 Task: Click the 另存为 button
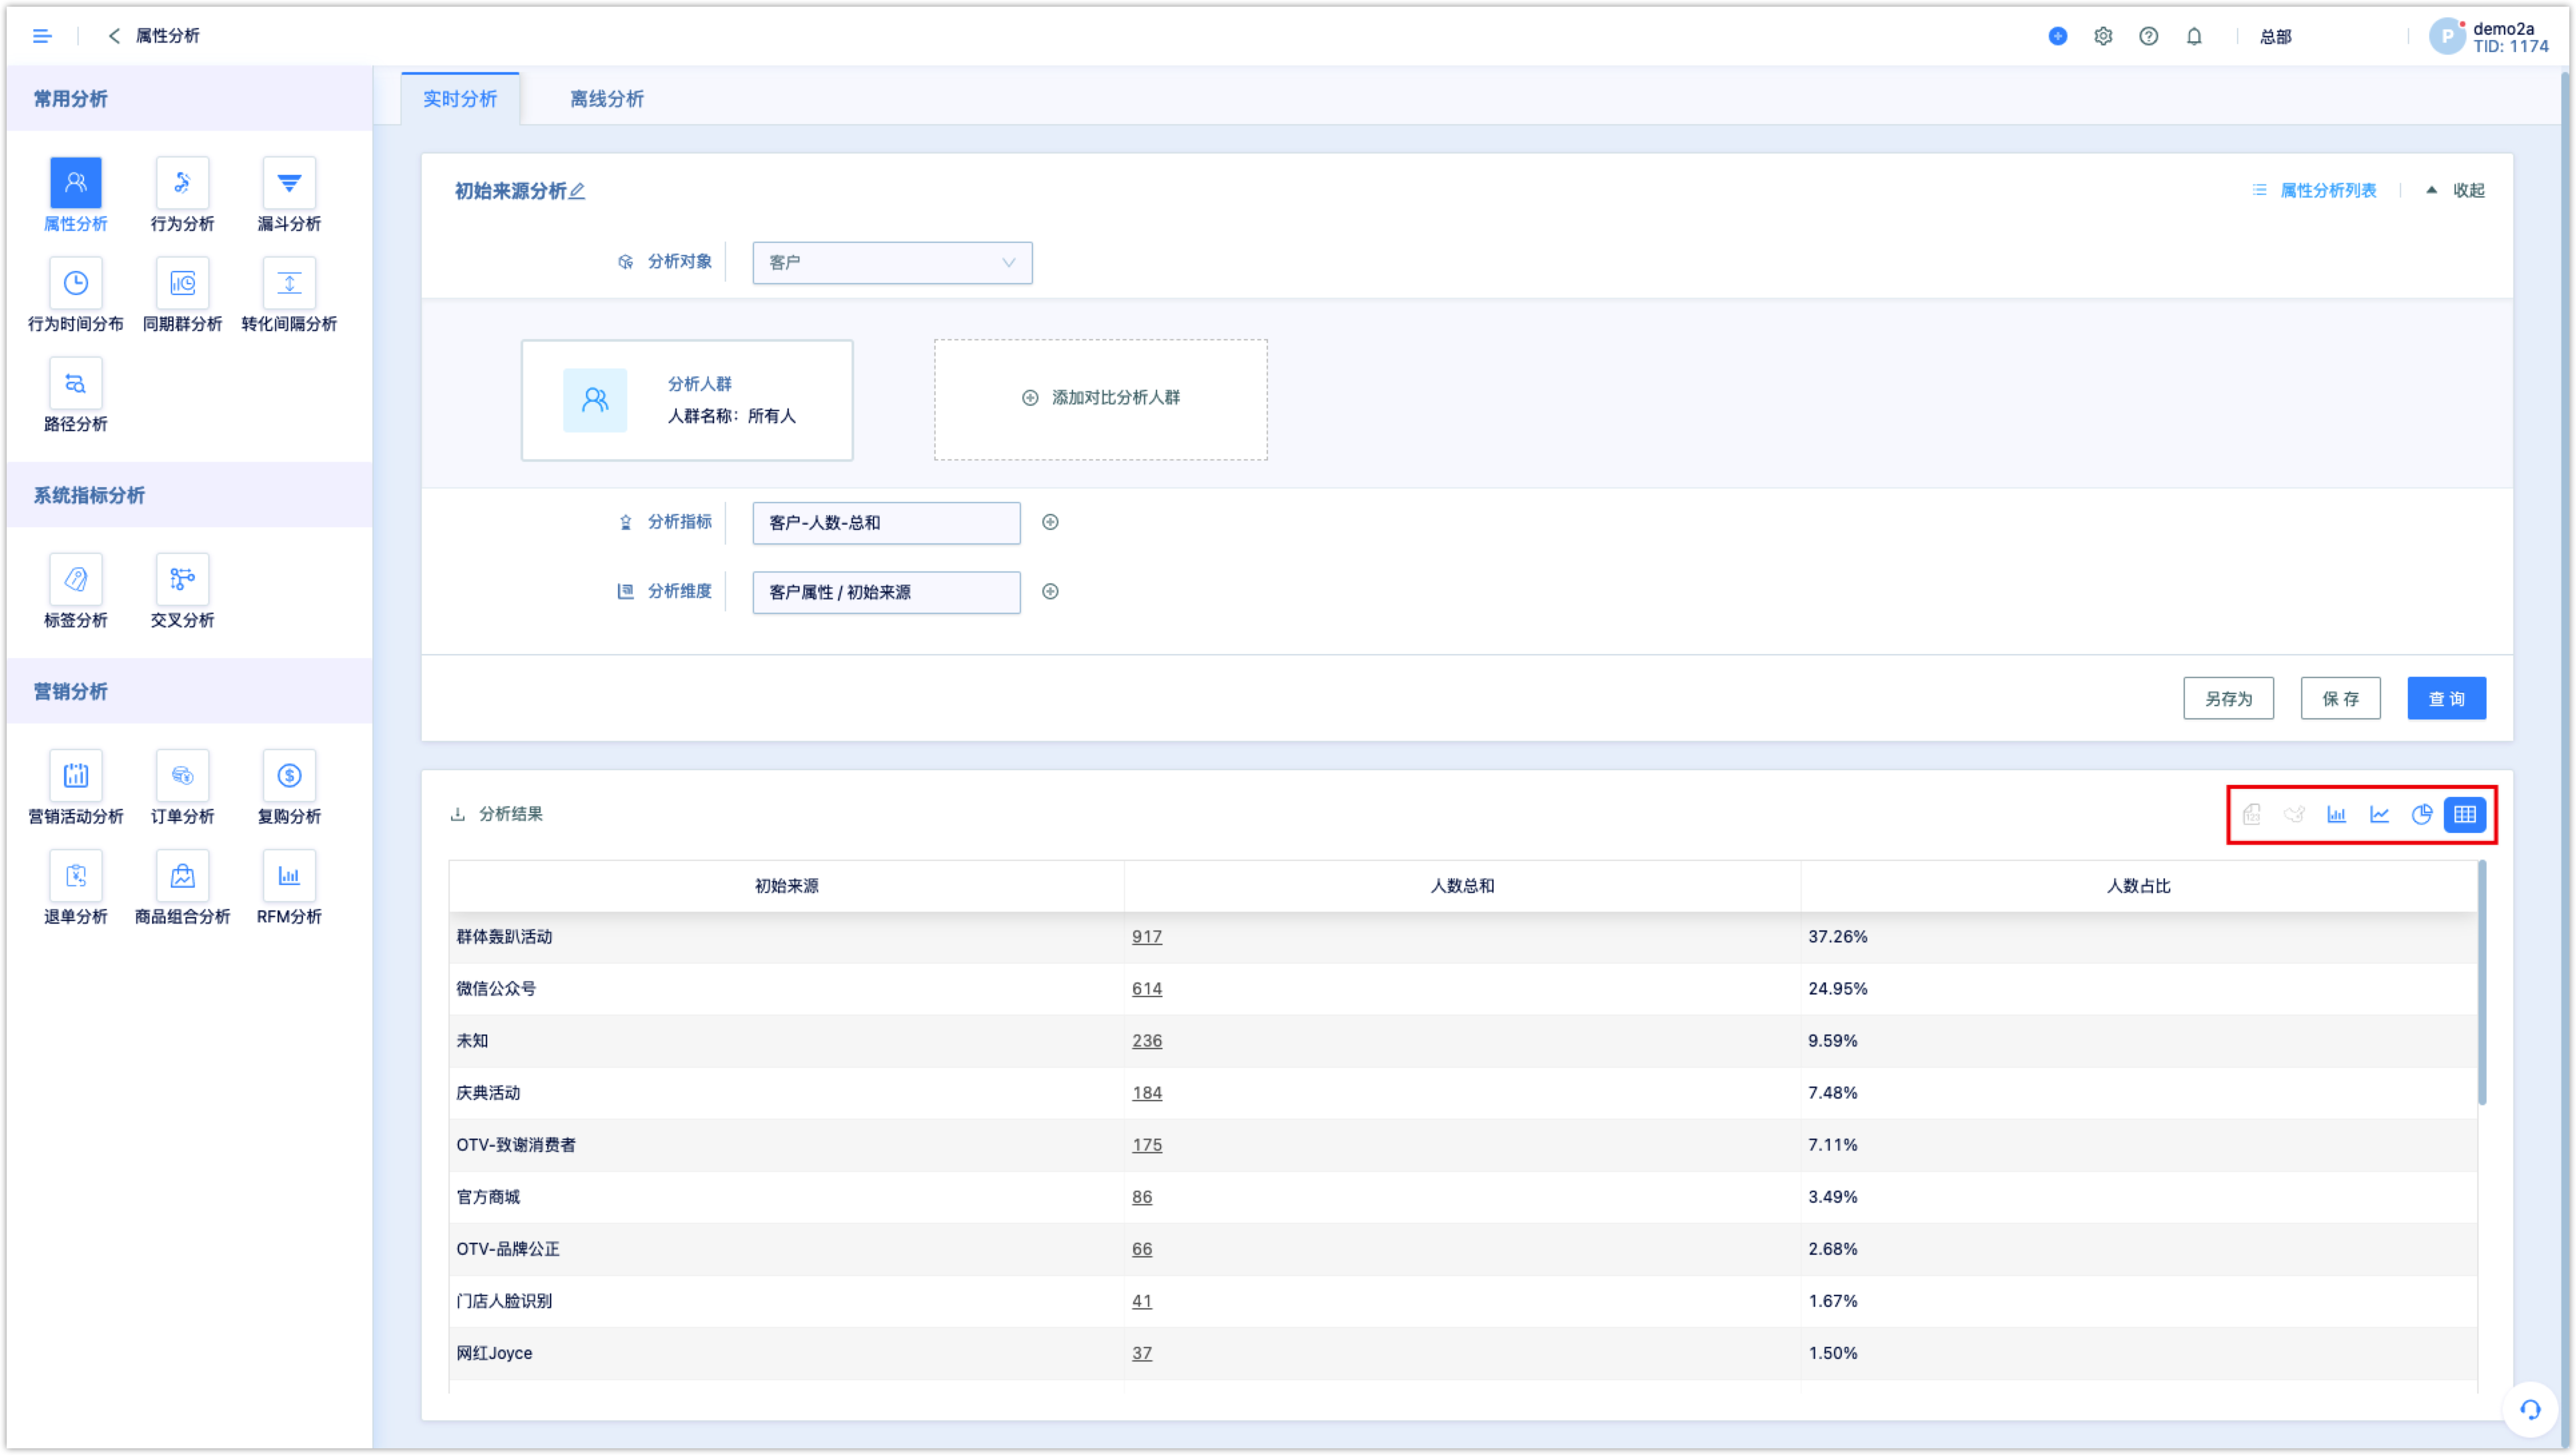(2228, 698)
